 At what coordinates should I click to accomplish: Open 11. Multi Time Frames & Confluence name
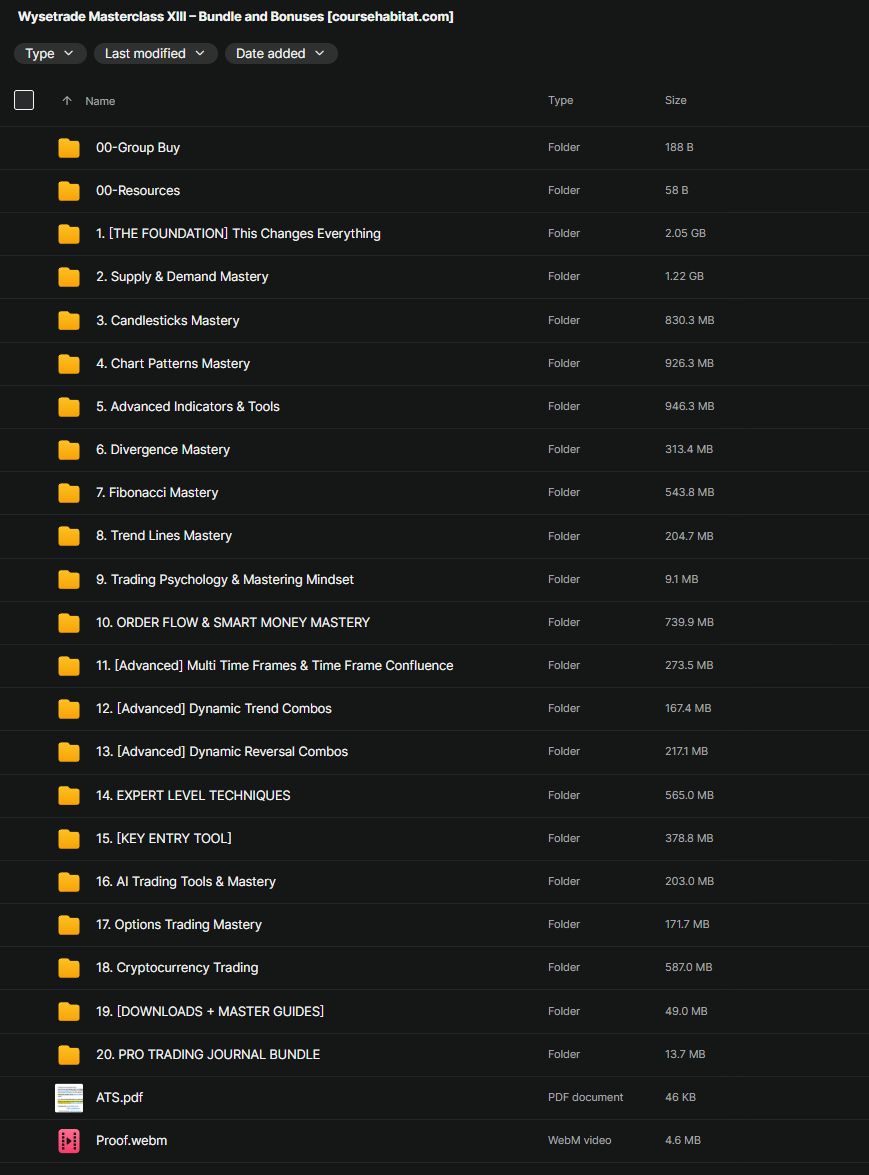(274, 665)
